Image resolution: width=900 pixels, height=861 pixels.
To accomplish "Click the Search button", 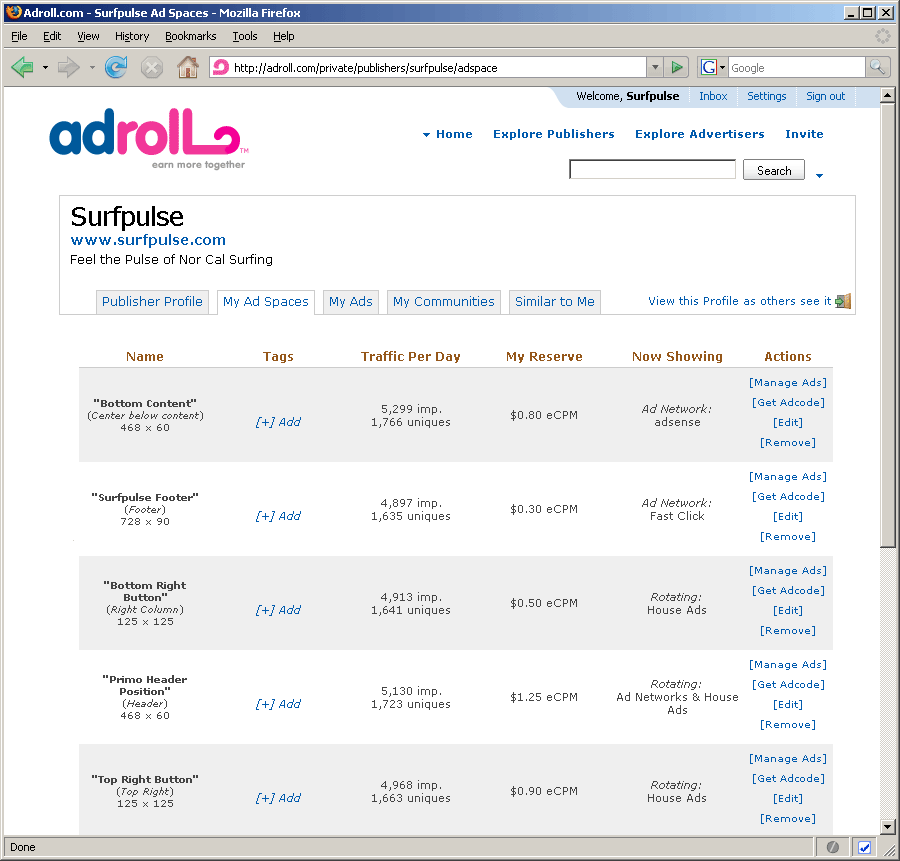I will pyautogui.click(x=774, y=170).
